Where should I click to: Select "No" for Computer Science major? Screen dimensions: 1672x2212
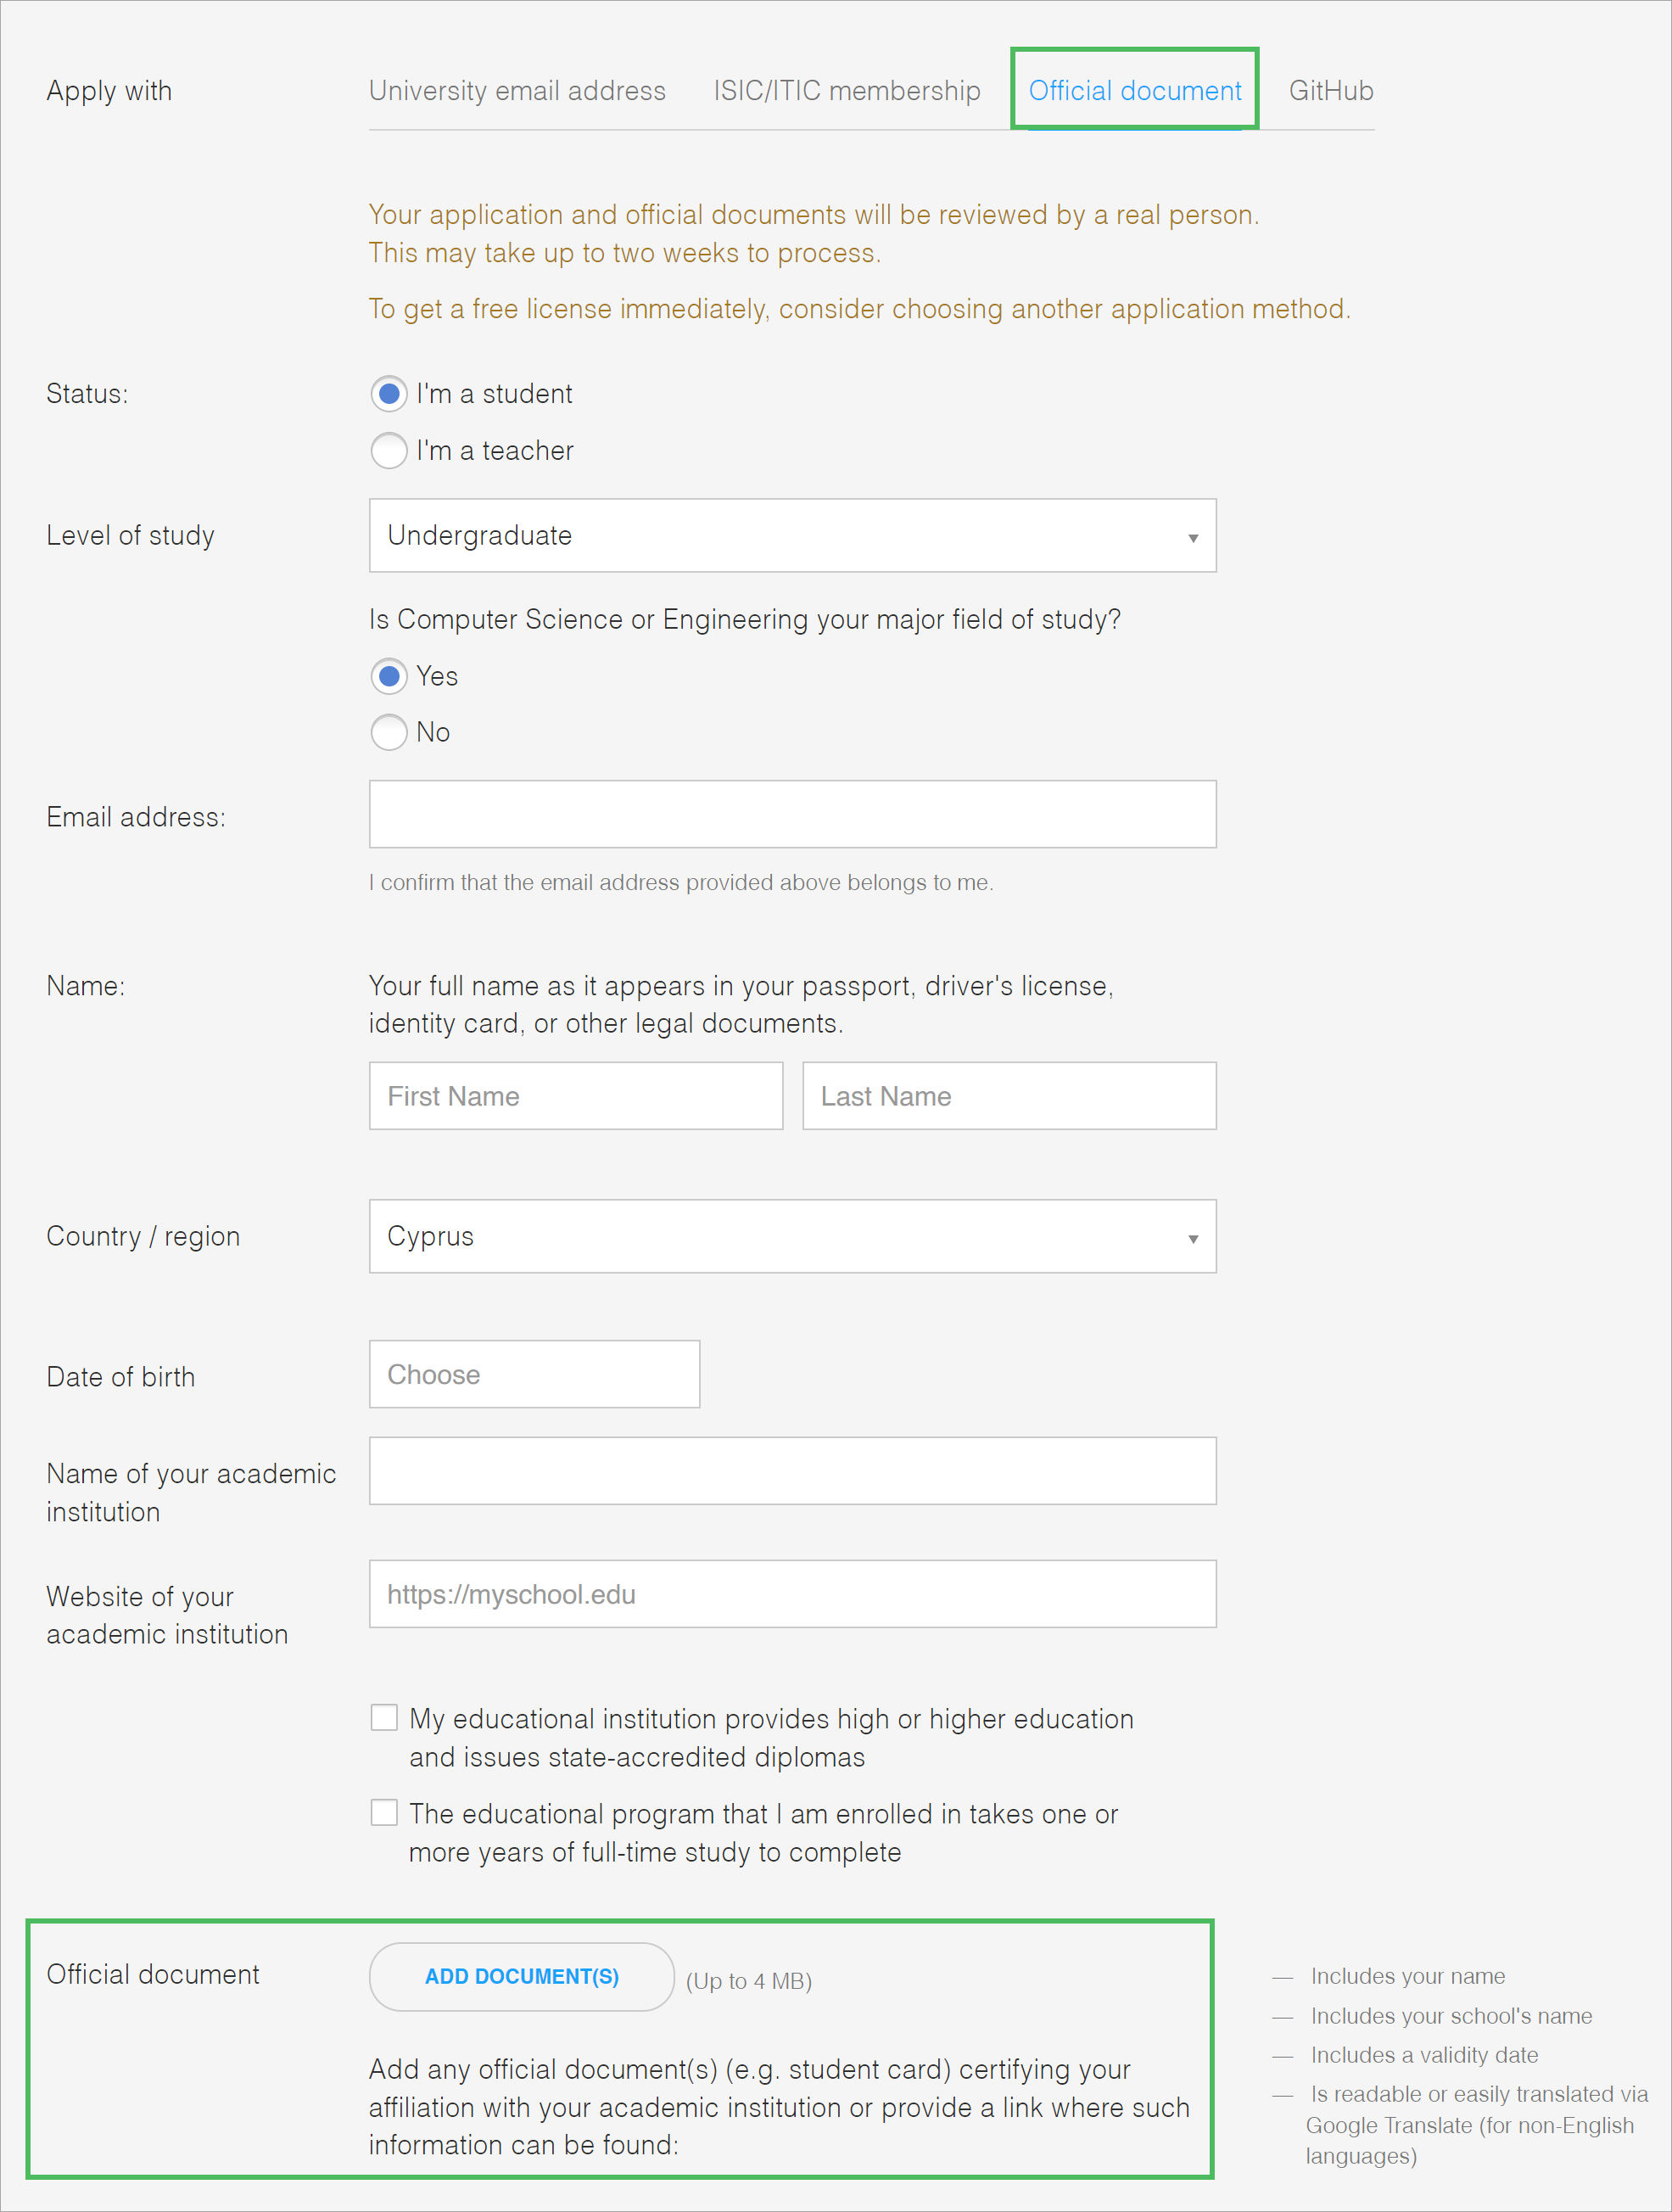[x=389, y=733]
